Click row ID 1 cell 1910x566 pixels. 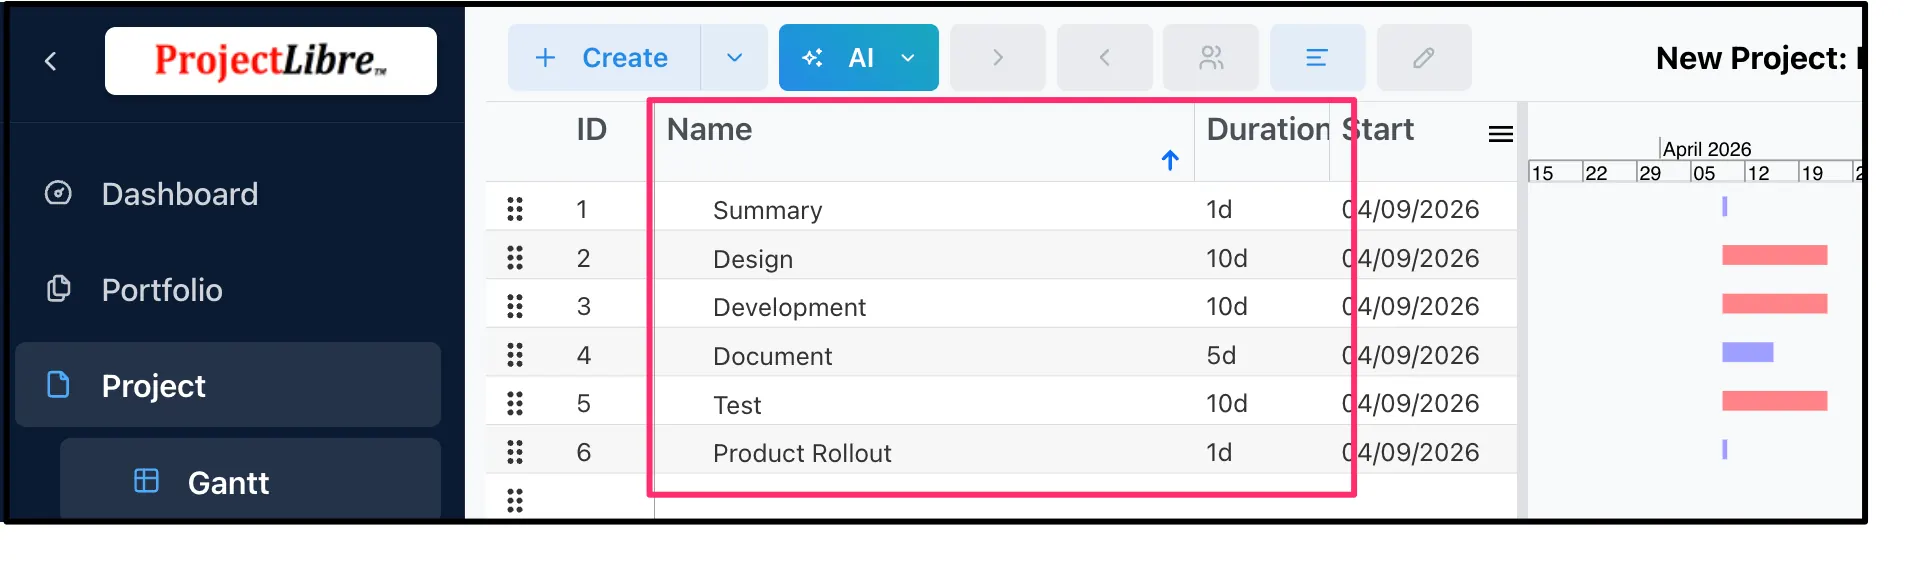click(582, 209)
